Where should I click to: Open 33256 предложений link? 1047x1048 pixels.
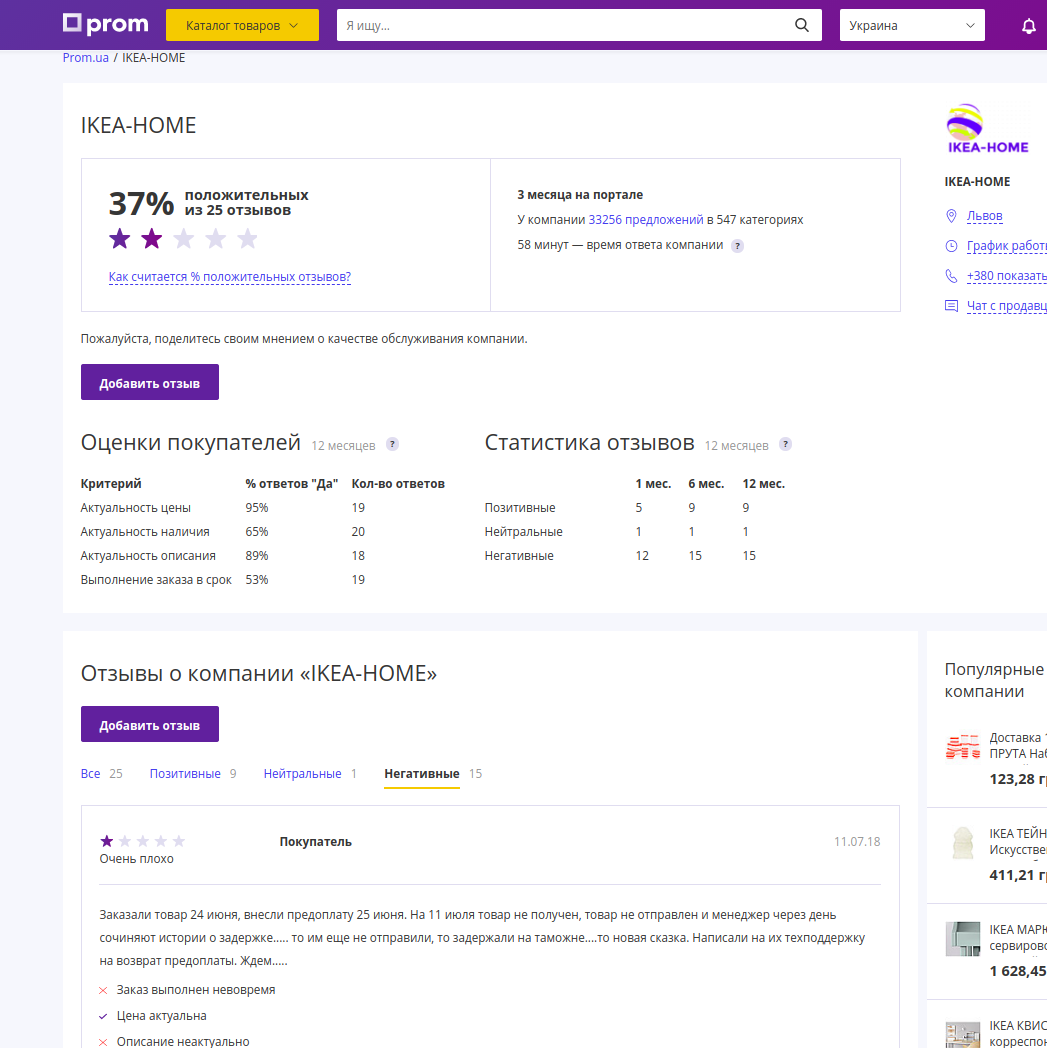click(645, 220)
